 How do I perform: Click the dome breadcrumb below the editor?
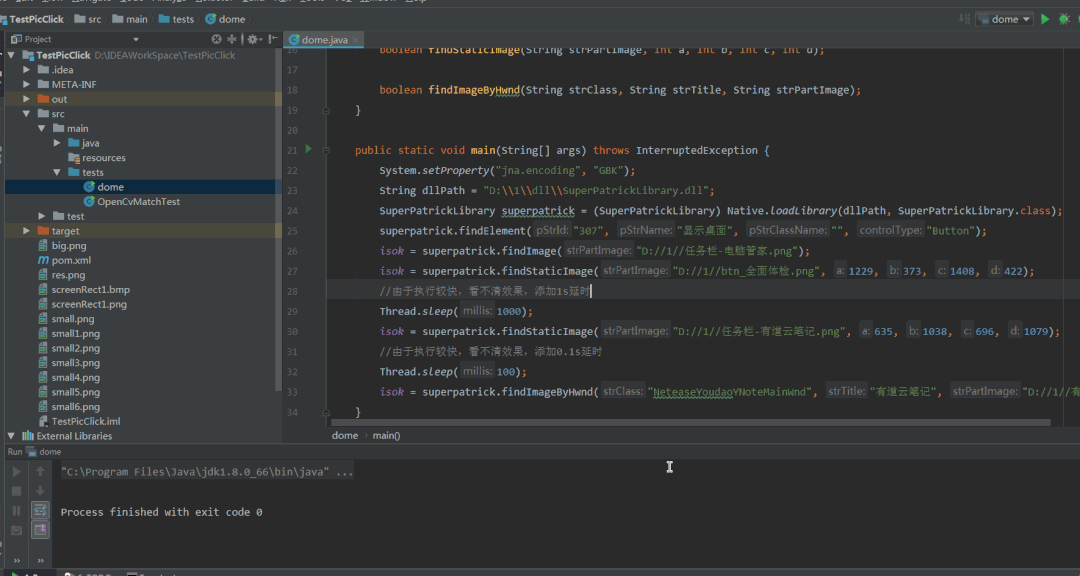pos(344,435)
